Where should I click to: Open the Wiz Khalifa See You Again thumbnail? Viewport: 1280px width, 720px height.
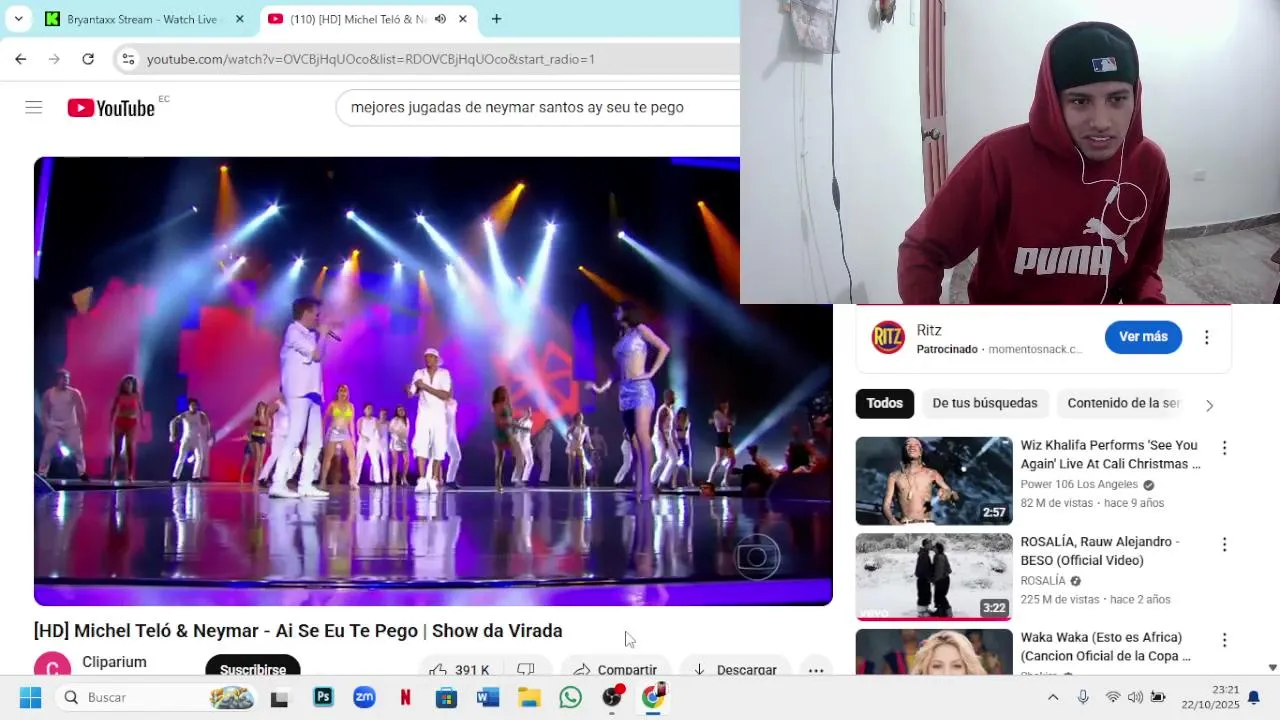(x=934, y=481)
